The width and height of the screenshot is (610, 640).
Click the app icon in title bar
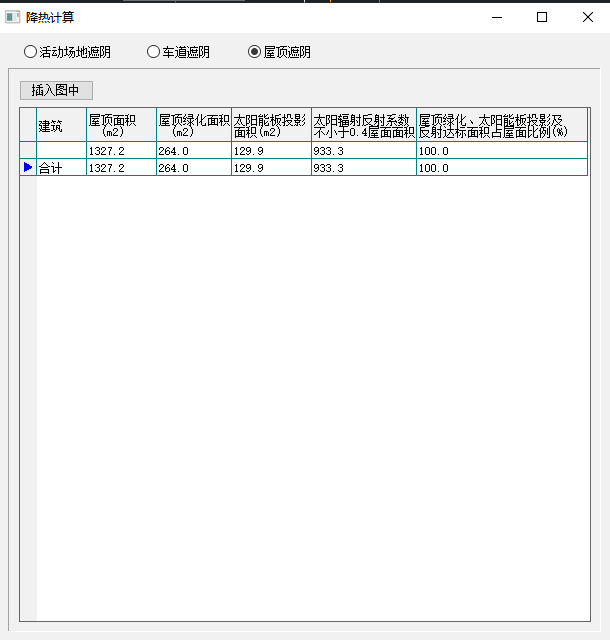point(13,17)
